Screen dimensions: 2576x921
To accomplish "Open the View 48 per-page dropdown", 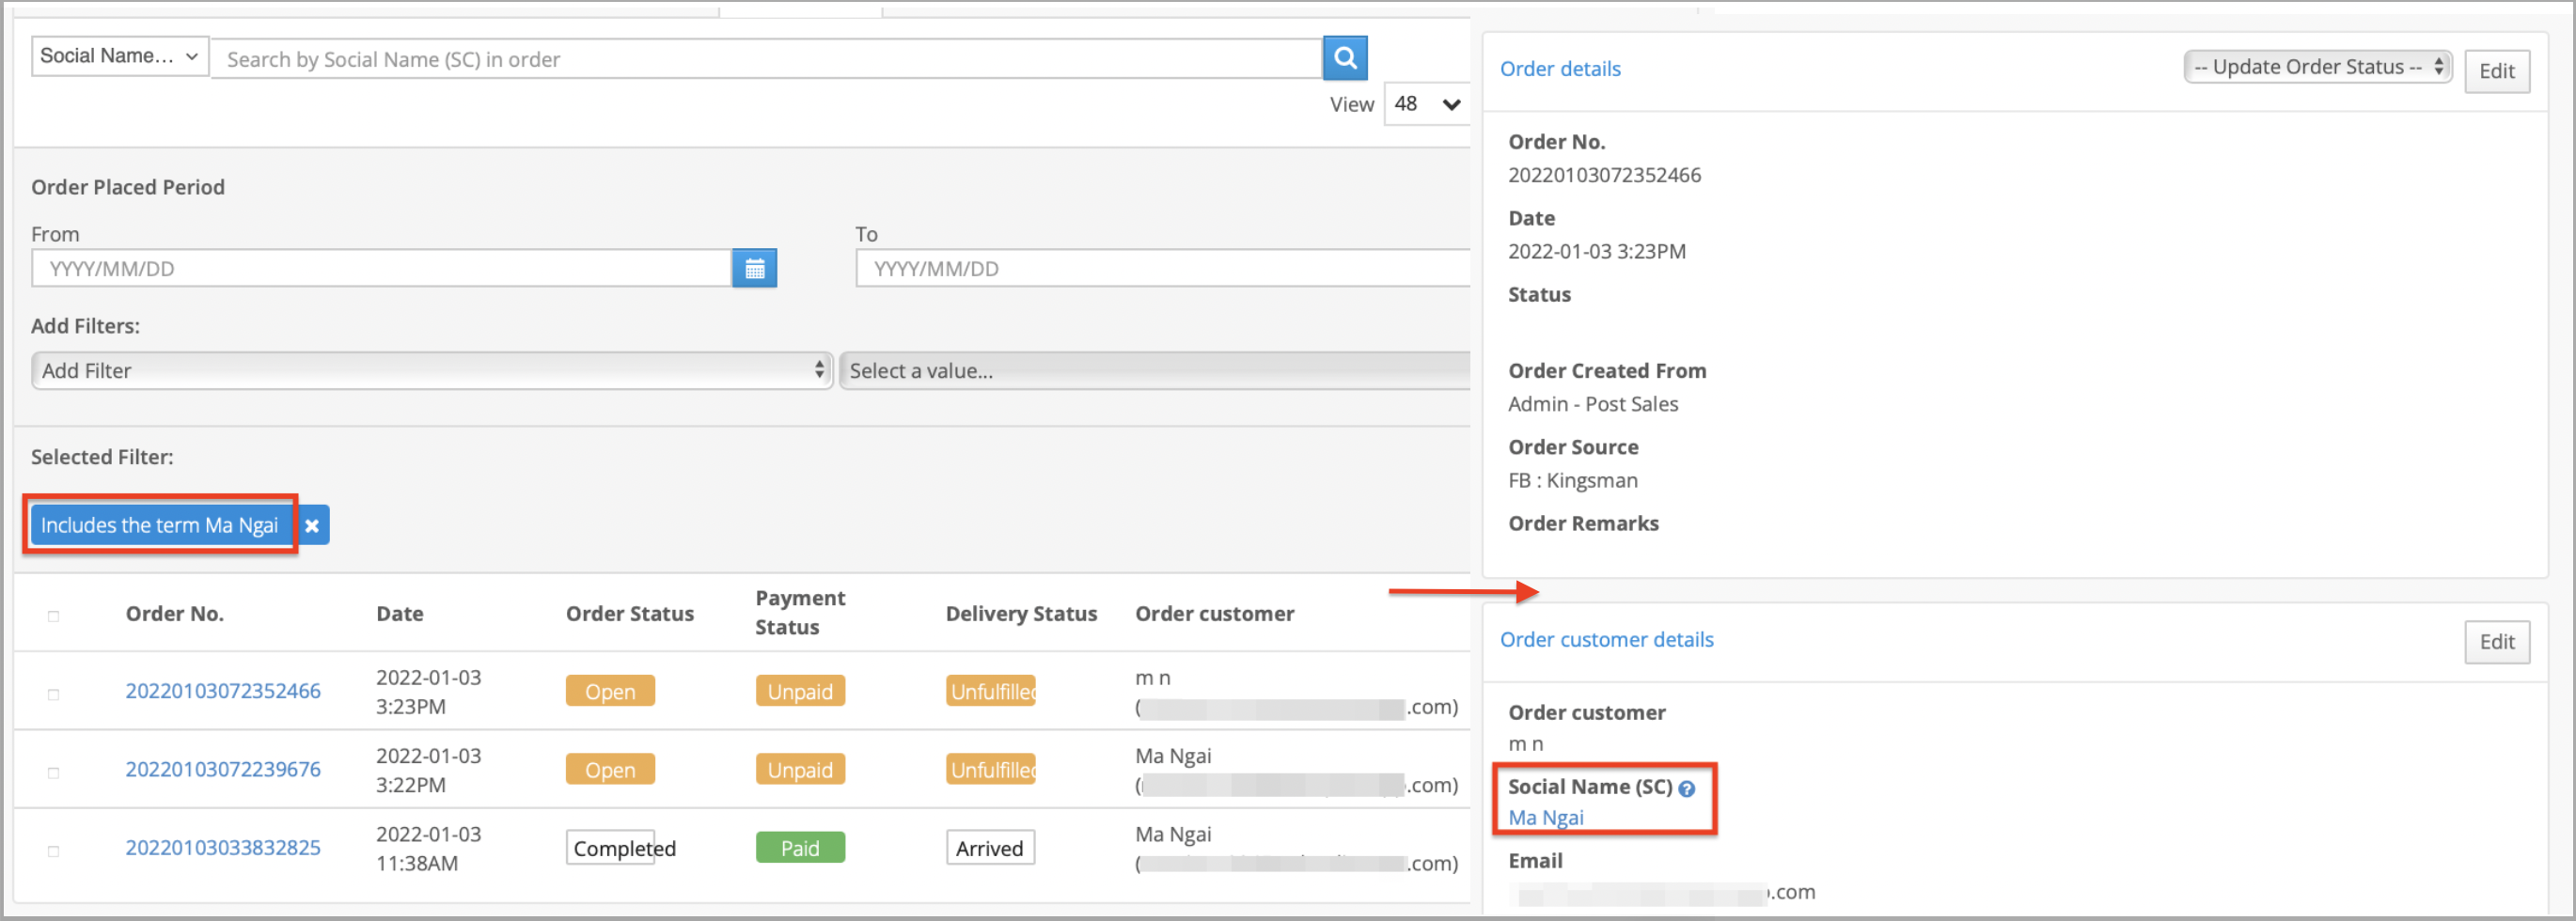I will pyautogui.click(x=1427, y=104).
